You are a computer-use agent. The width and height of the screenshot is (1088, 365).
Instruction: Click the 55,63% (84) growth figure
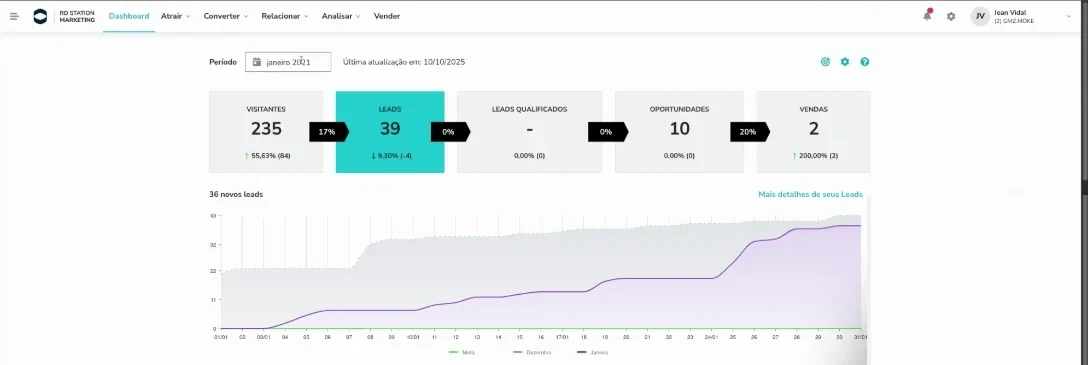[x=267, y=156]
